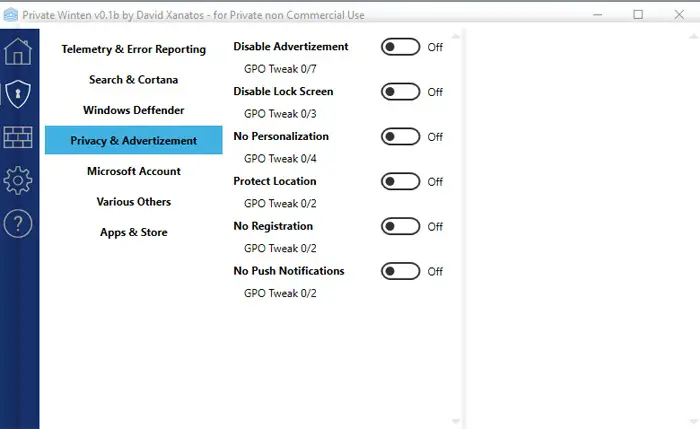The image size is (700, 429).
Task: Click the scrollbar down arrow
Action: (456, 421)
